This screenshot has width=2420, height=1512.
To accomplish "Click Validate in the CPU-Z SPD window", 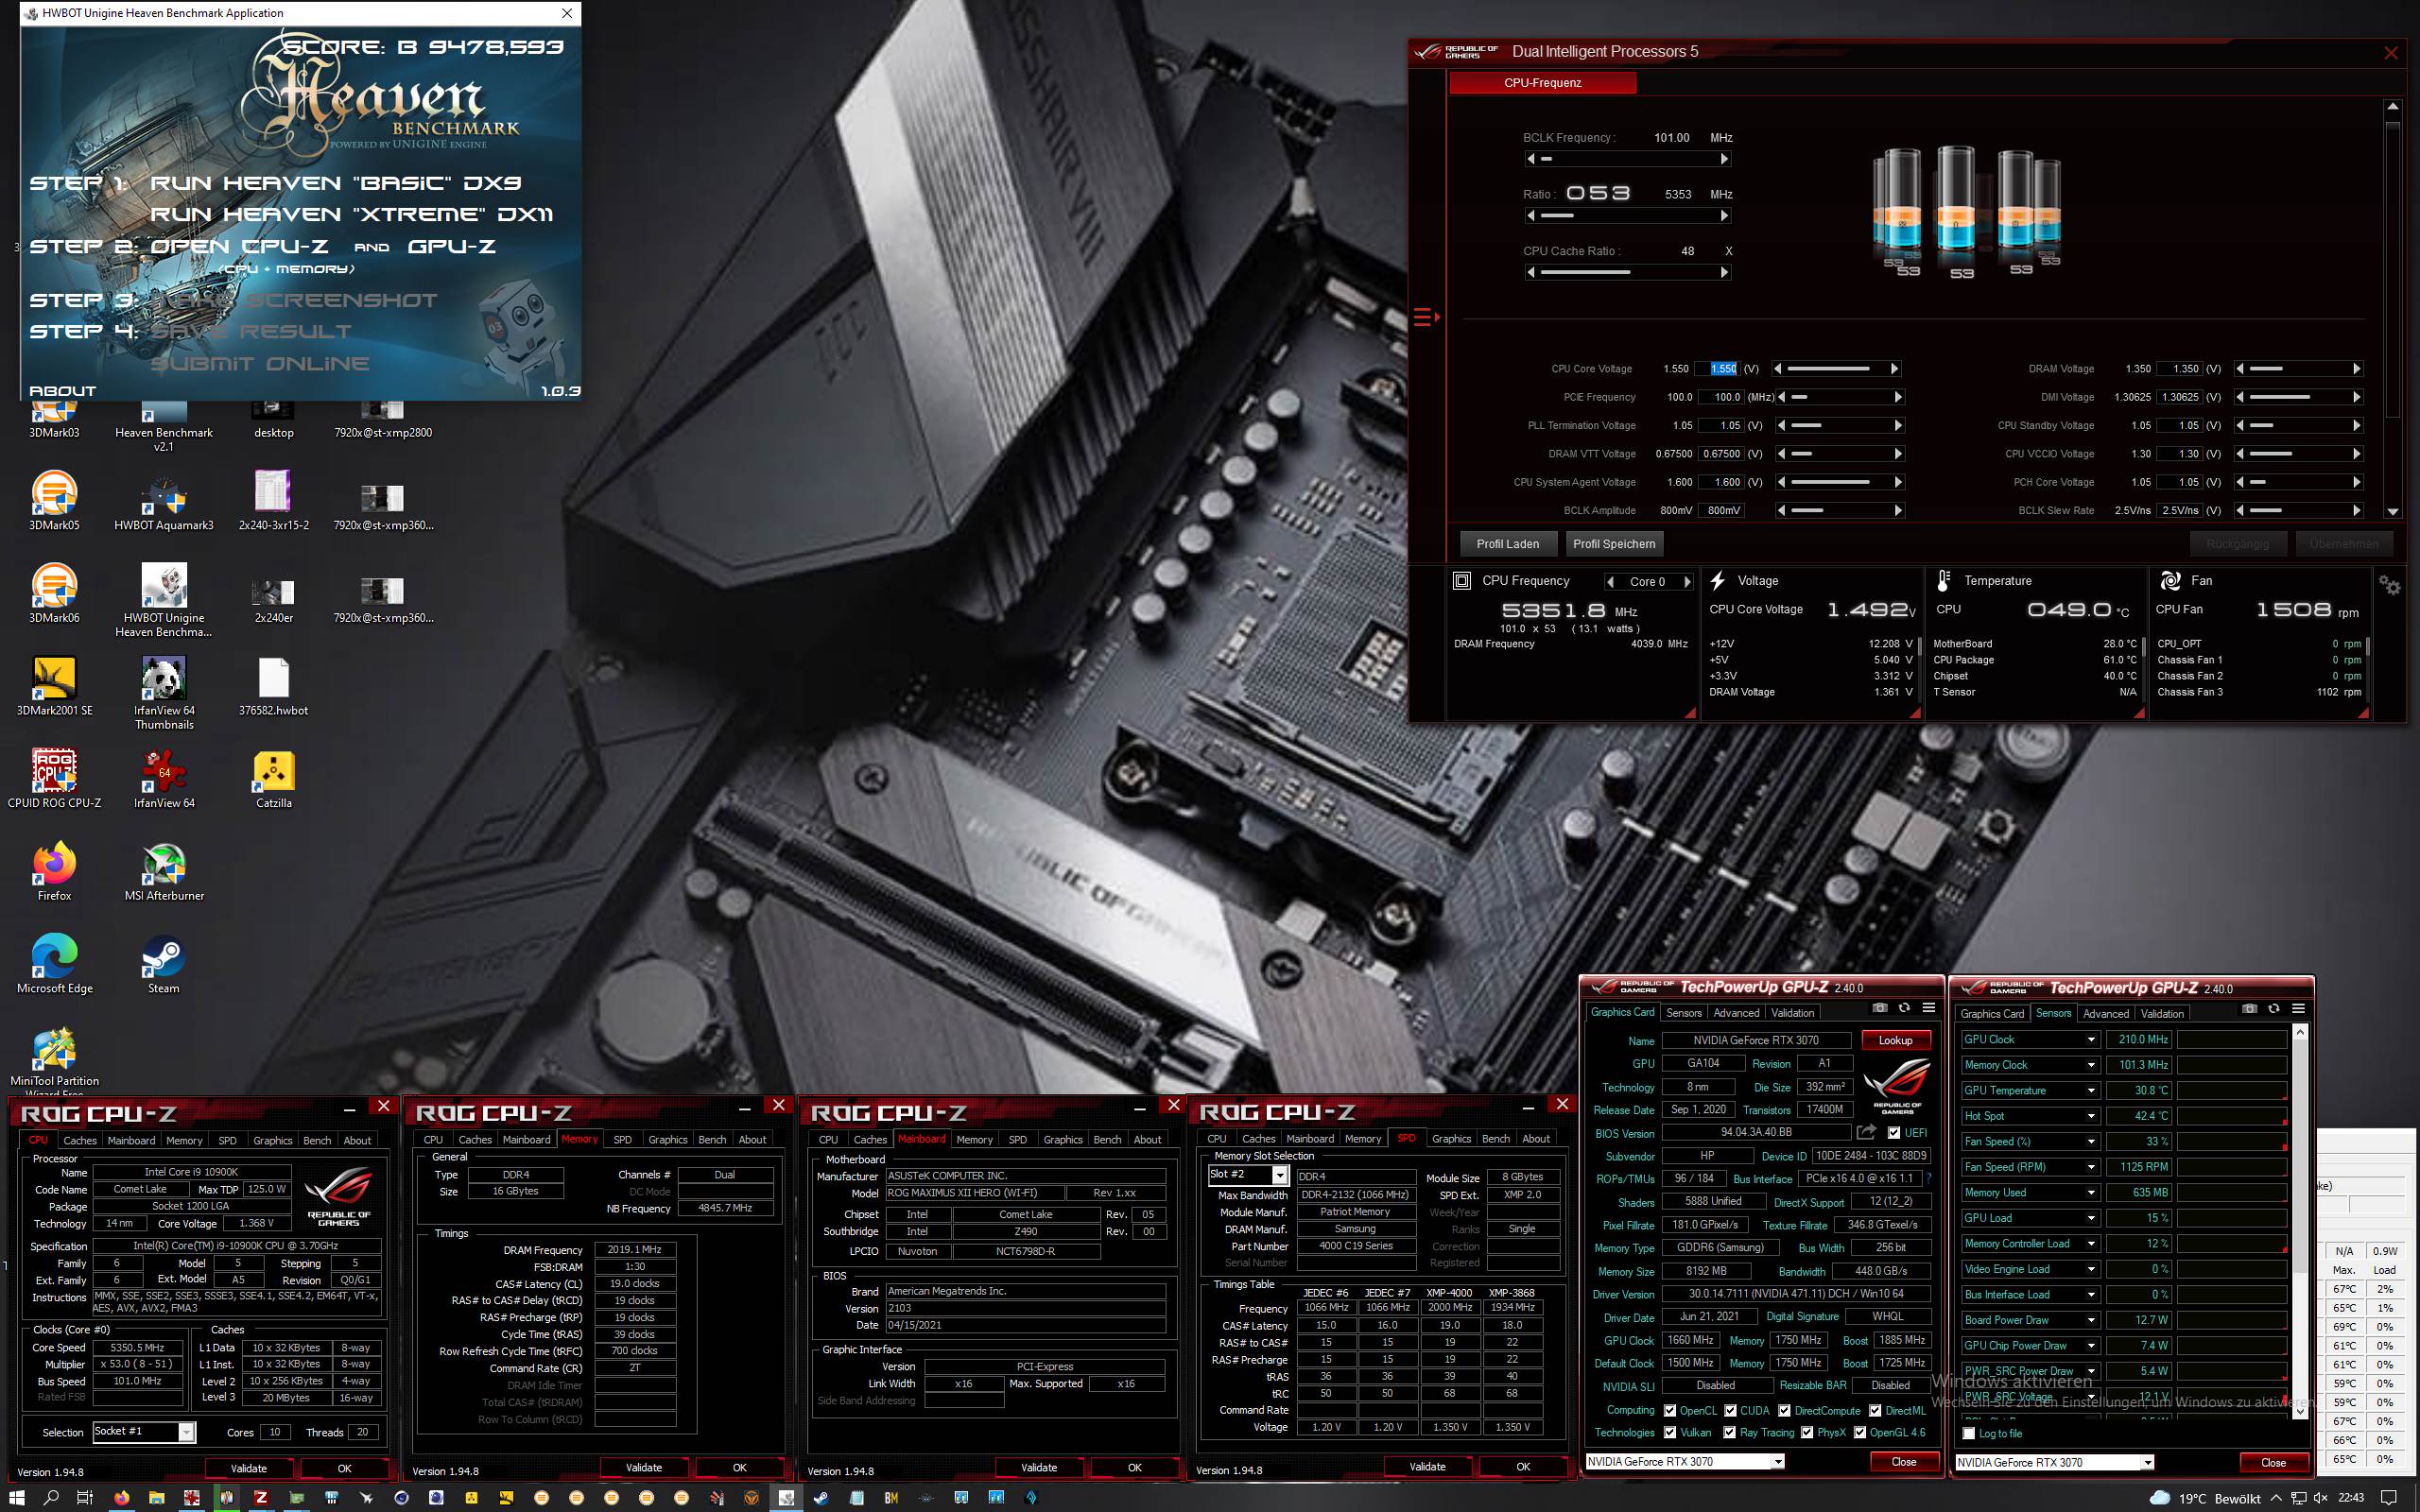I will click(x=1427, y=1467).
